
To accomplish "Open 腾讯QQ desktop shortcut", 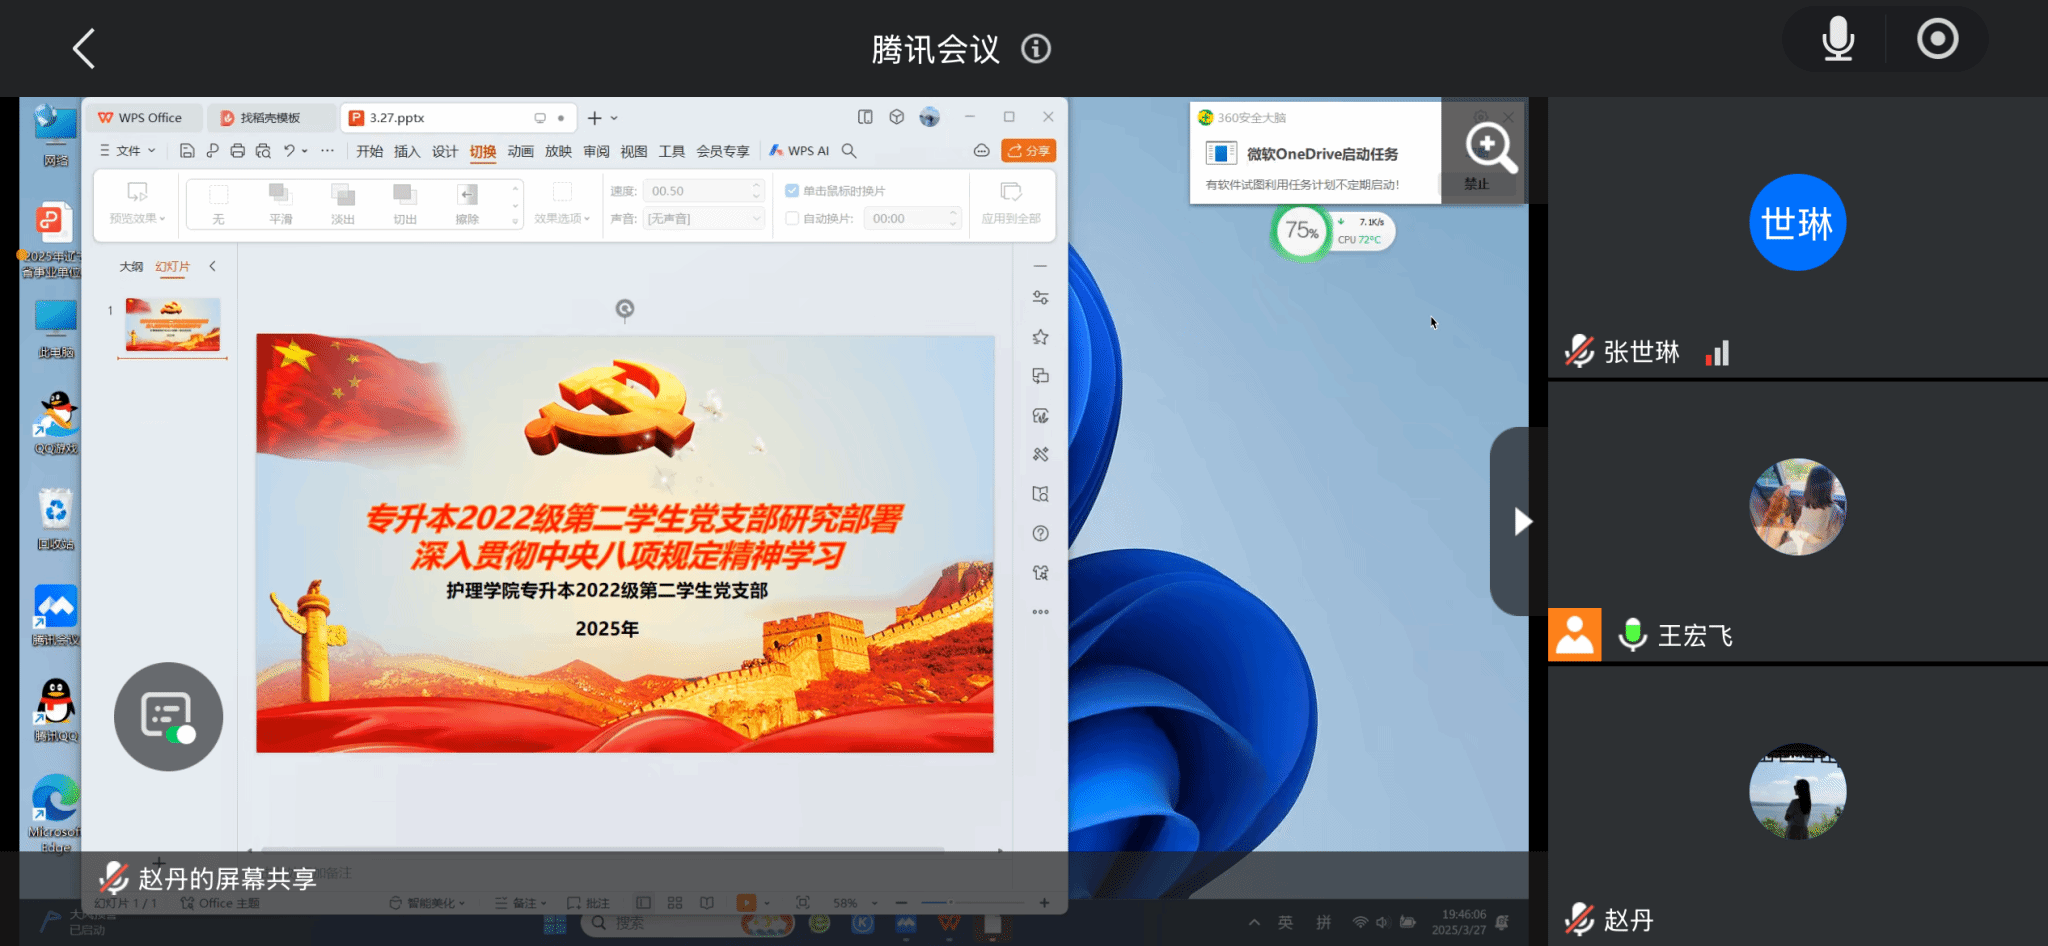I will [56, 709].
